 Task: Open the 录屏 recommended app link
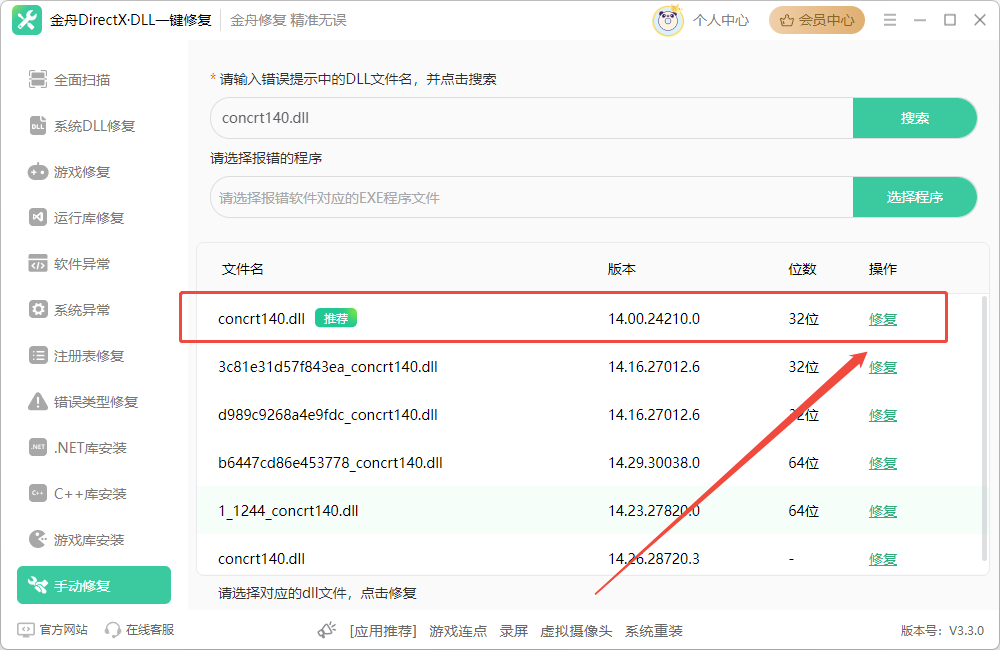pos(513,631)
